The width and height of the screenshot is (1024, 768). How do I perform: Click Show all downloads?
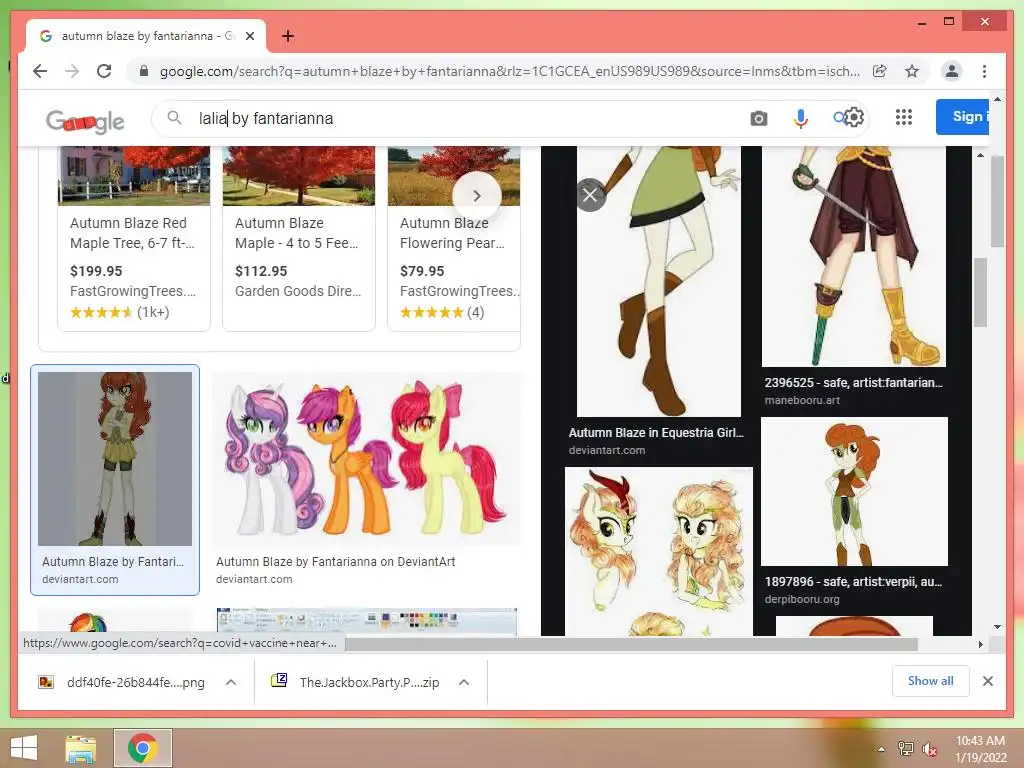pos(930,681)
